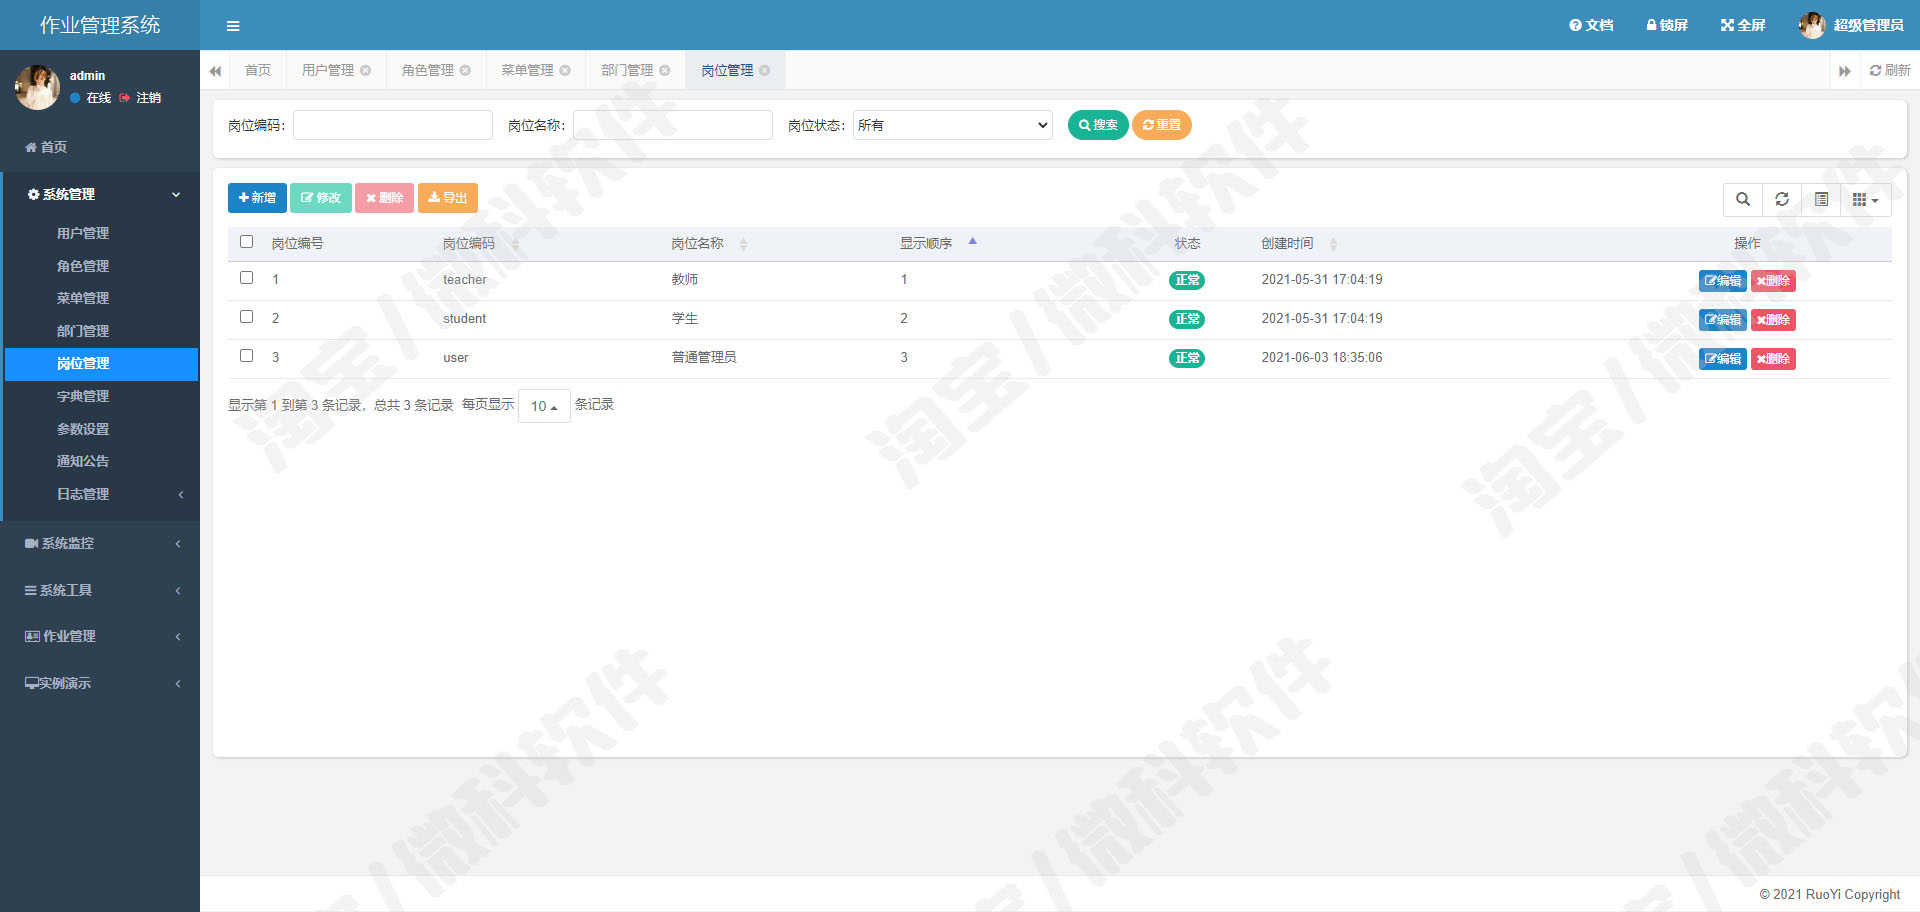Click the 刷新 refresh tab button
This screenshot has width=1920, height=912.
click(x=1890, y=70)
